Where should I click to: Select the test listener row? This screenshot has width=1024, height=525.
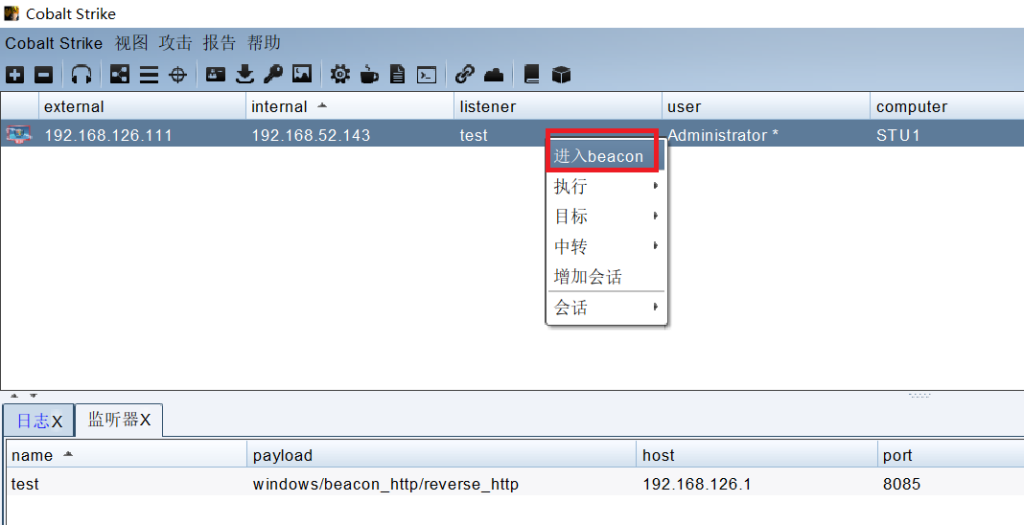[300, 484]
